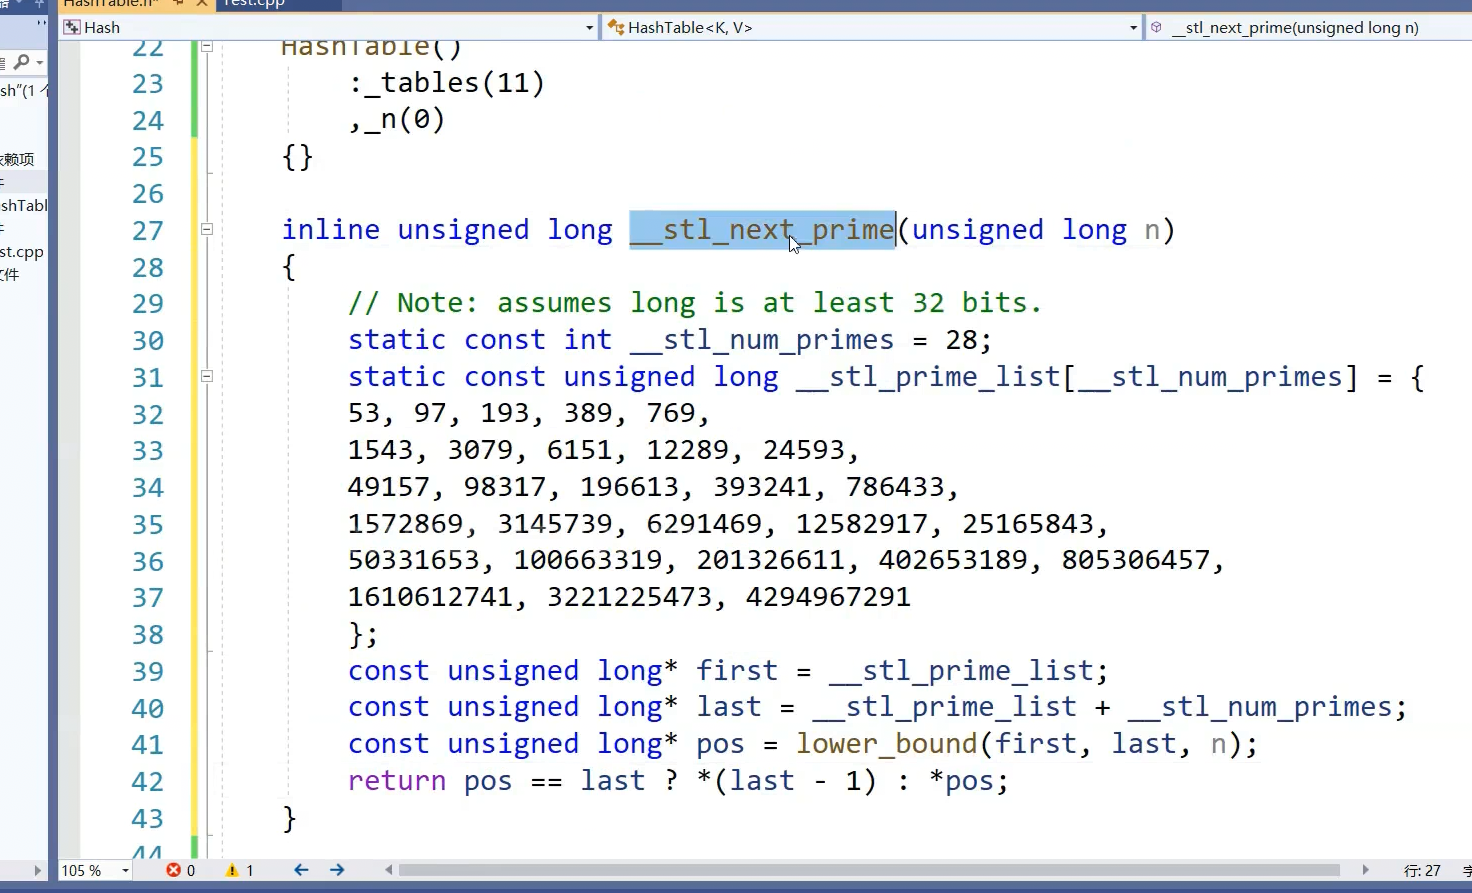Collapse the __stl_next_prime function at line 27
Image resolution: width=1472 pixels, height=893 pixels.
click(x=207, y=229)
